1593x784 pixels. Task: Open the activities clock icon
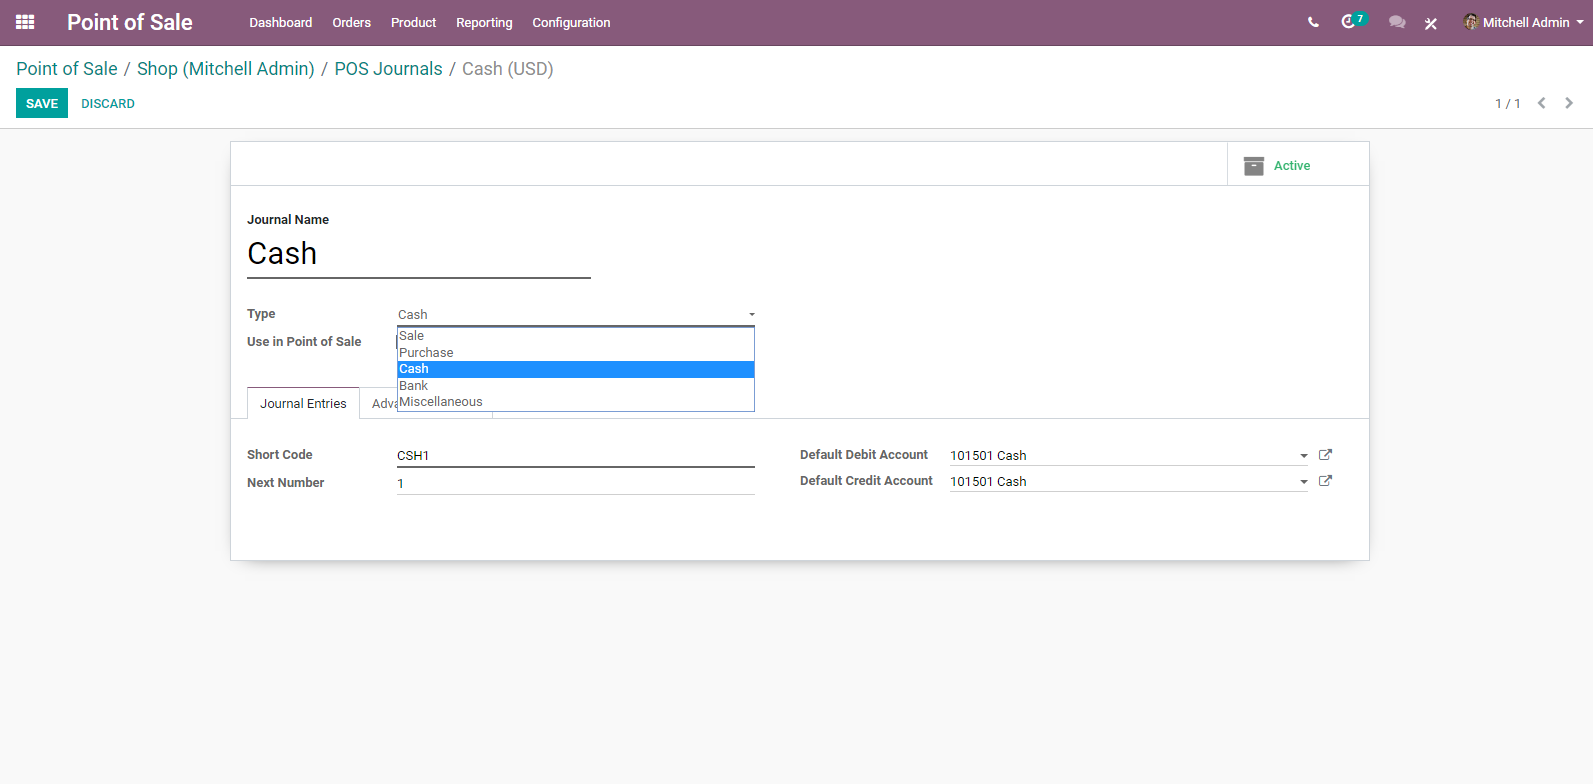(x=1348, y=21)
